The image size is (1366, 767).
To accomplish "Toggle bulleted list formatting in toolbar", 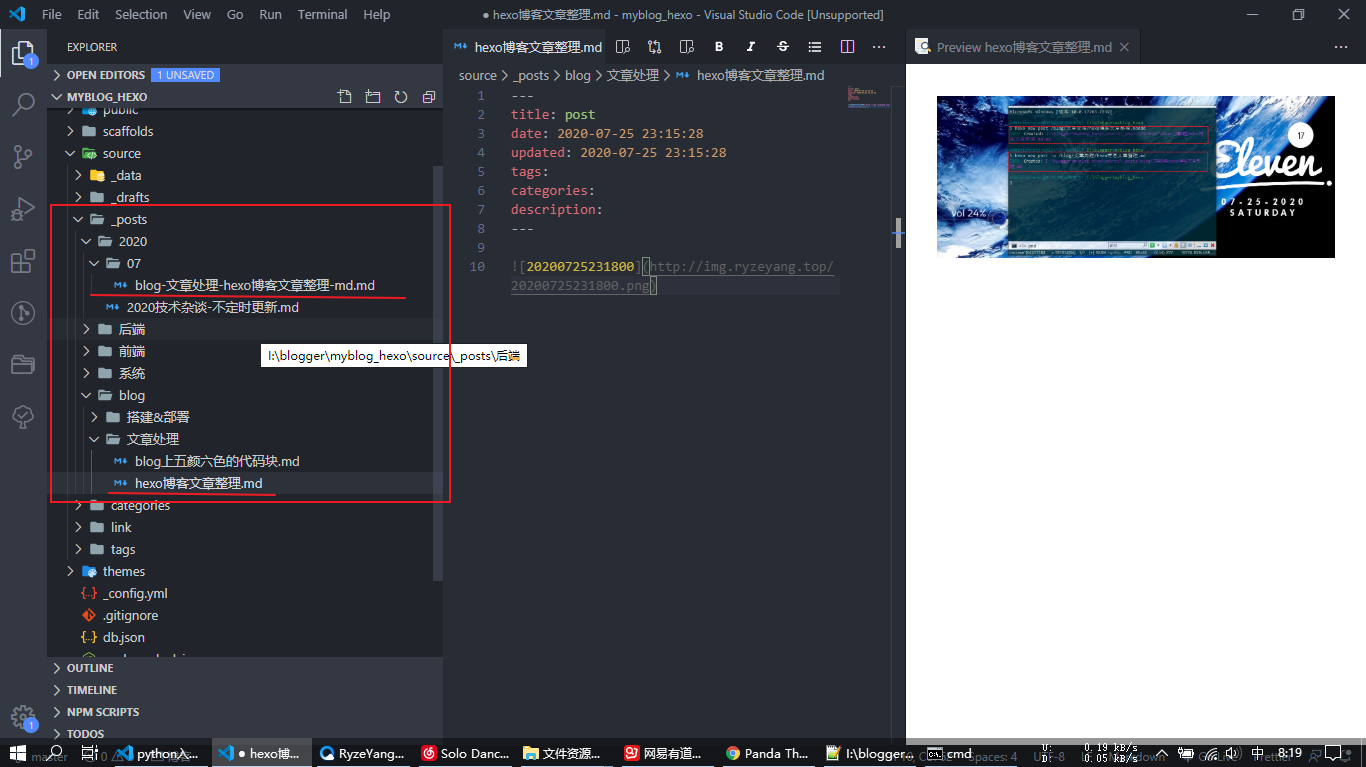I will point(814,46).
